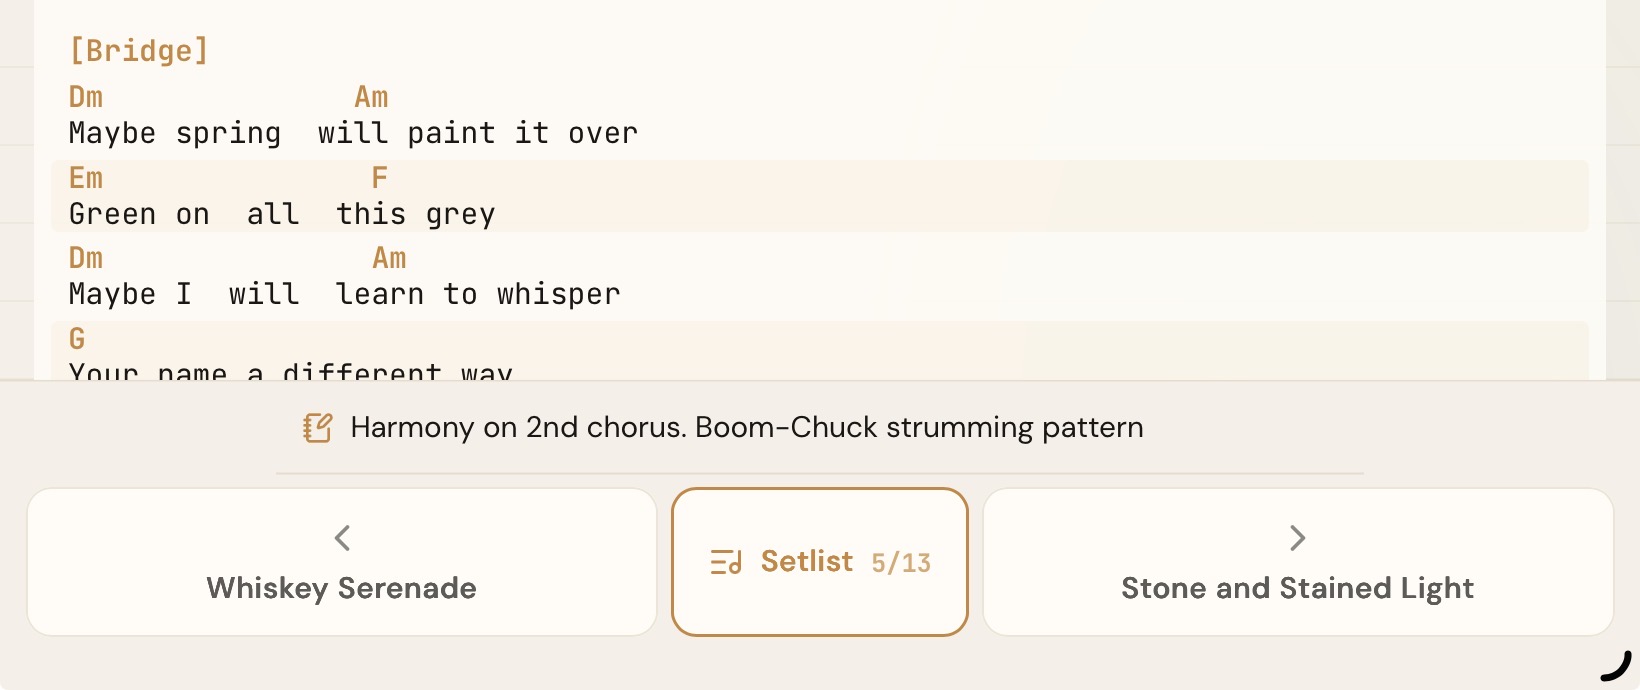Tap the Dm chord above "Maybe spring"
Viewport: 1640px width, 690px height.
85,96
